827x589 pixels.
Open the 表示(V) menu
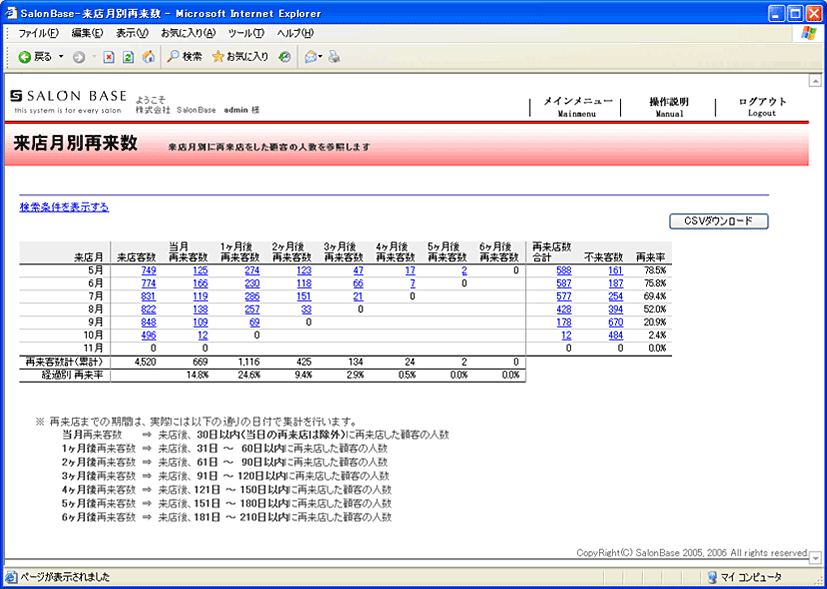coord(132,33)
